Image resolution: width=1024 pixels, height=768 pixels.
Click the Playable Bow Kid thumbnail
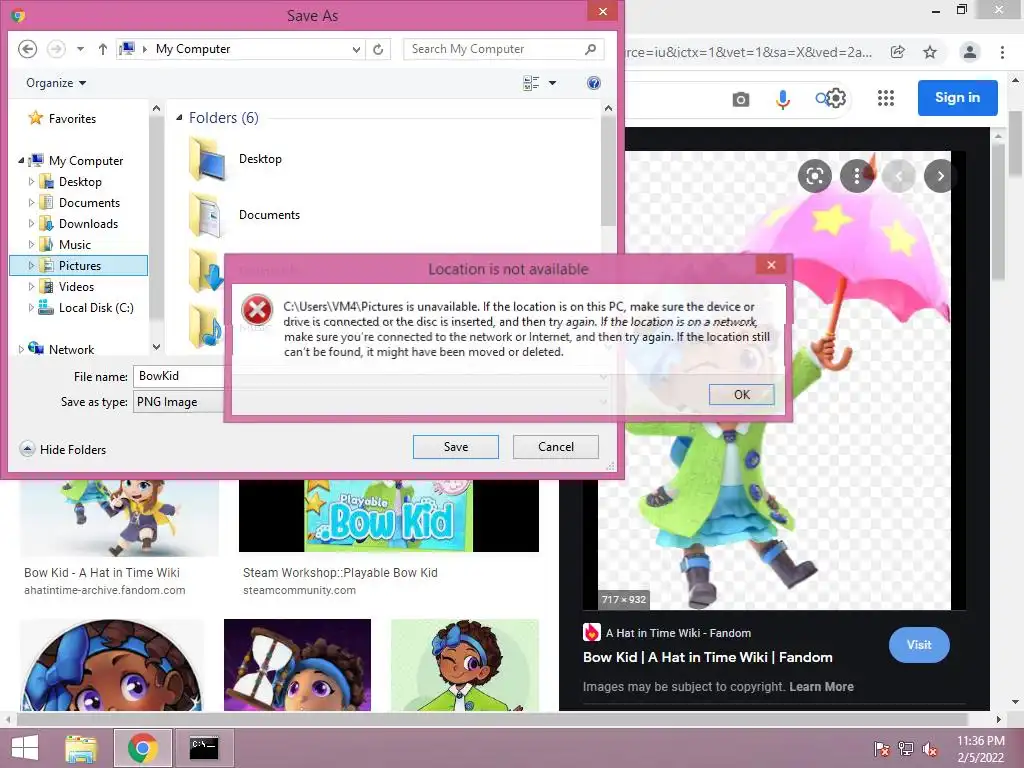pos(389,516)
